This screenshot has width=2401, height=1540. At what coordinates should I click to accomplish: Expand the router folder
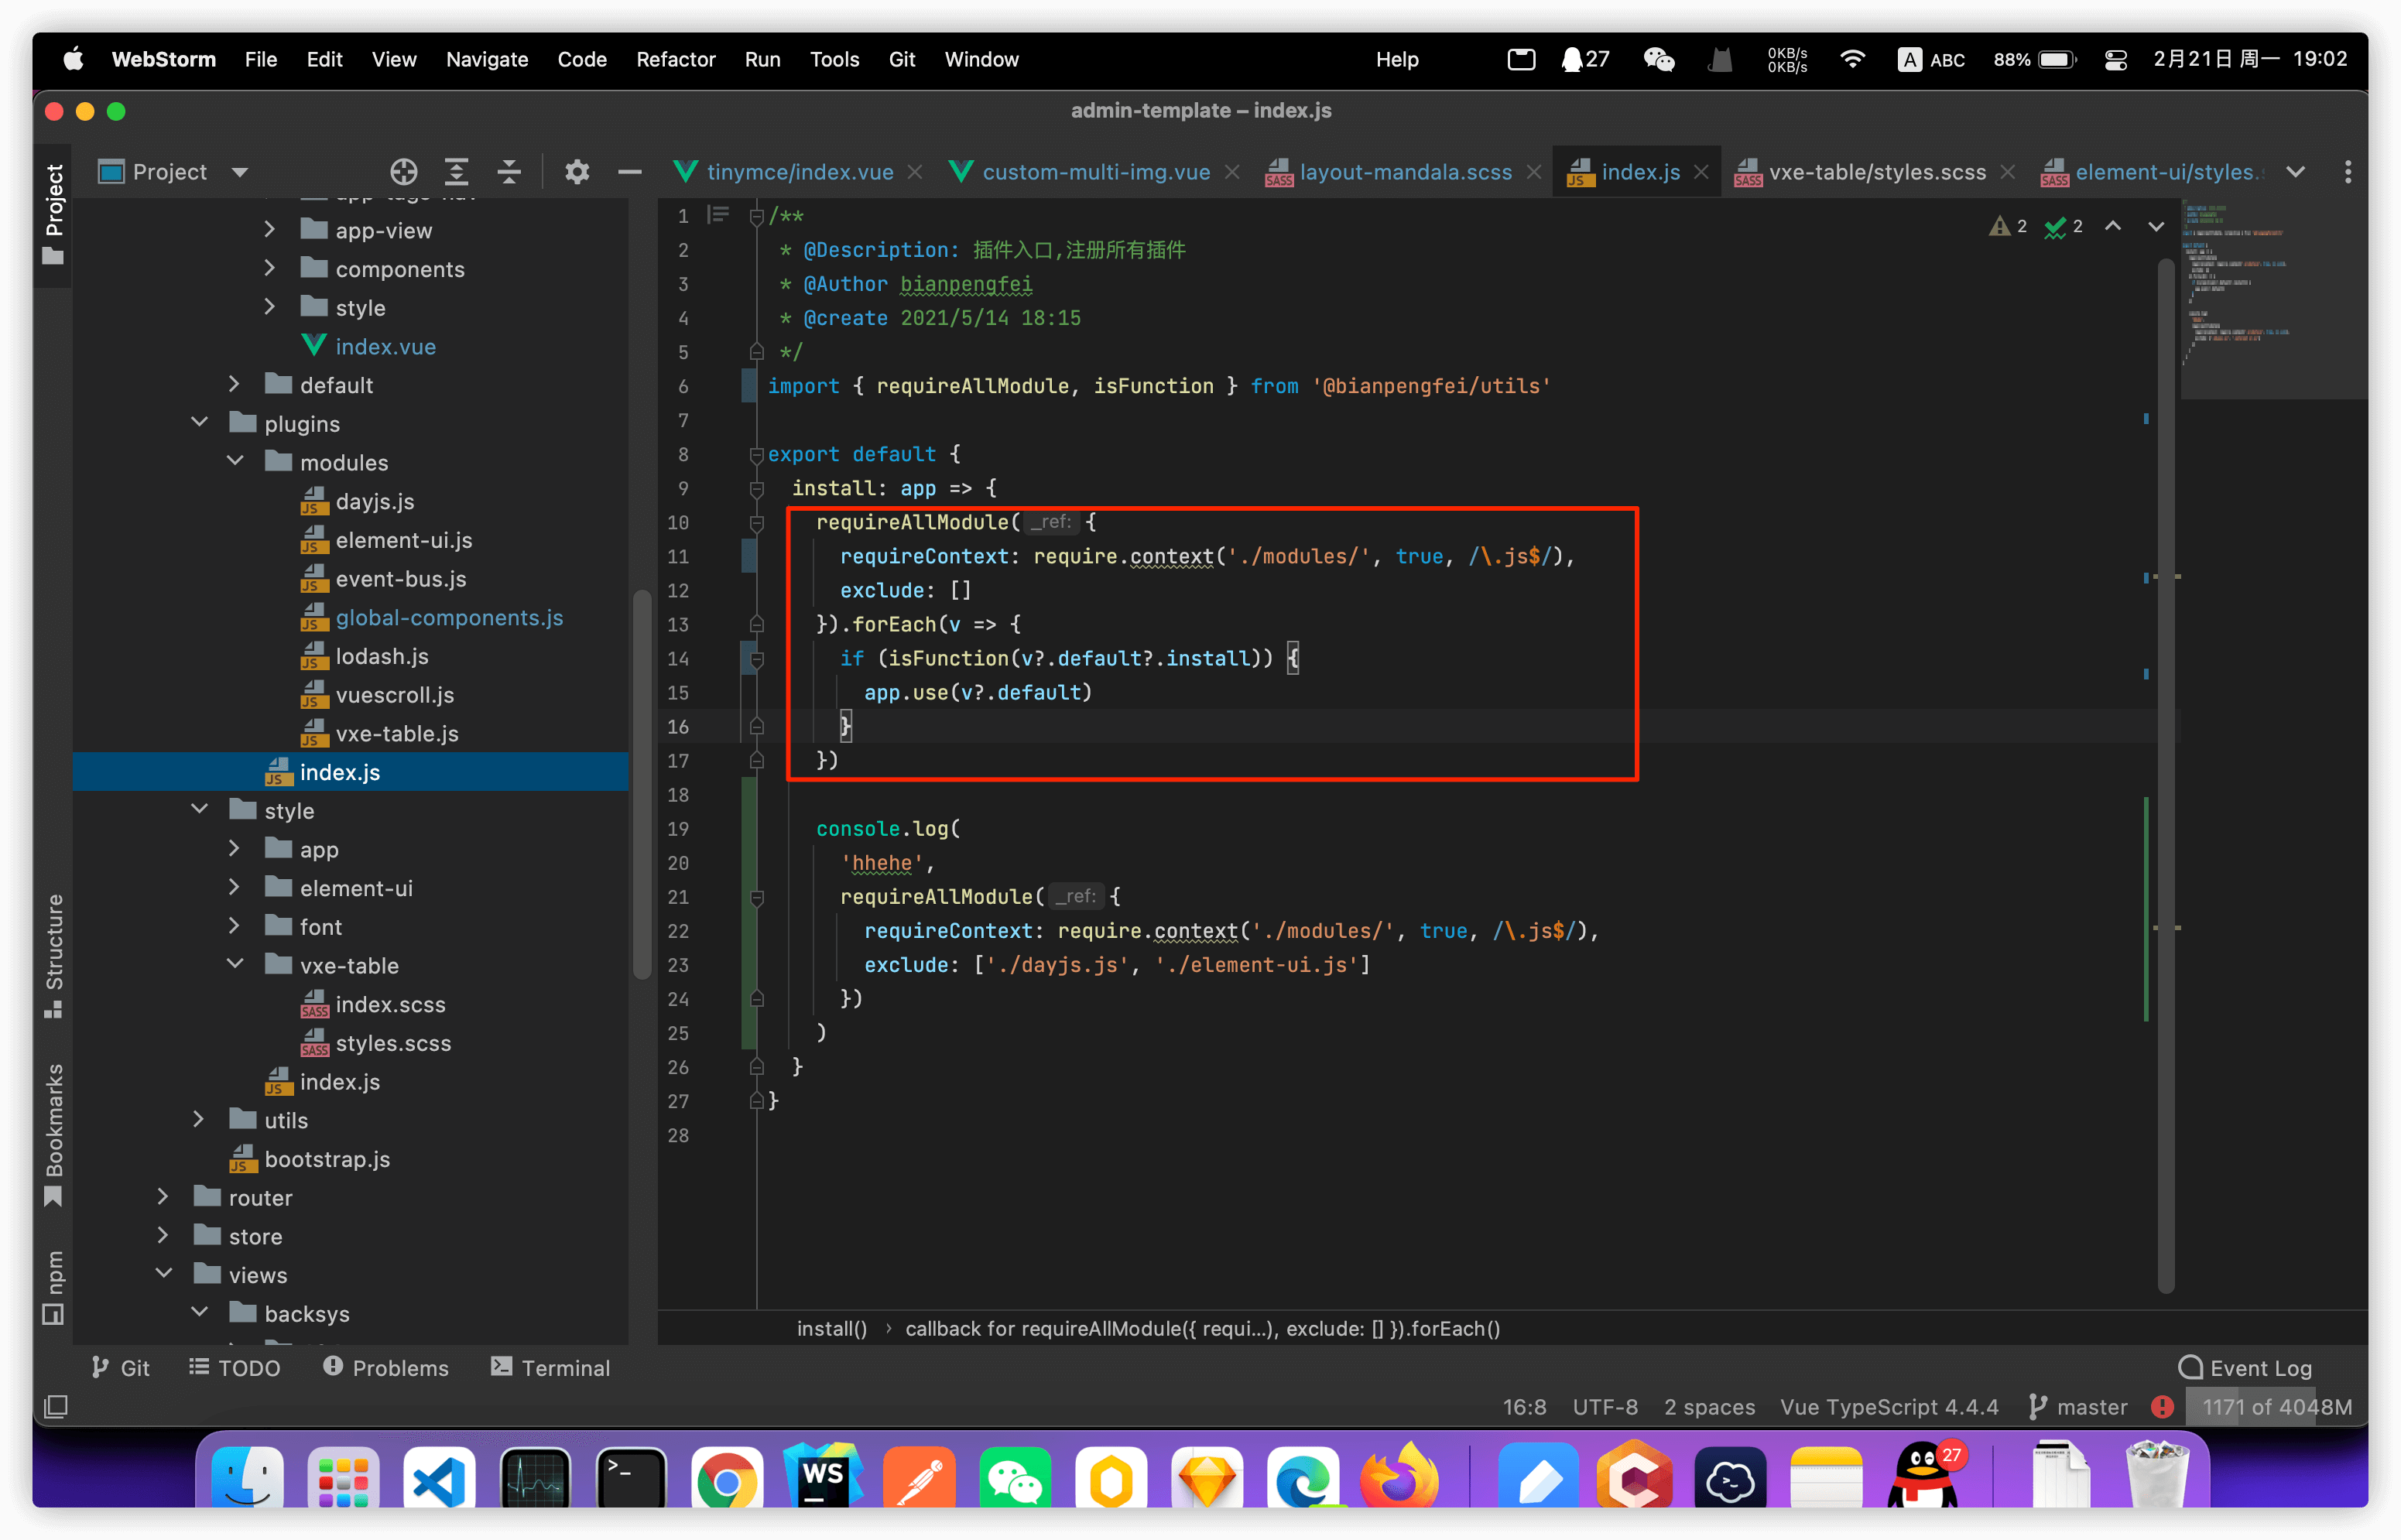point(164,1197)
